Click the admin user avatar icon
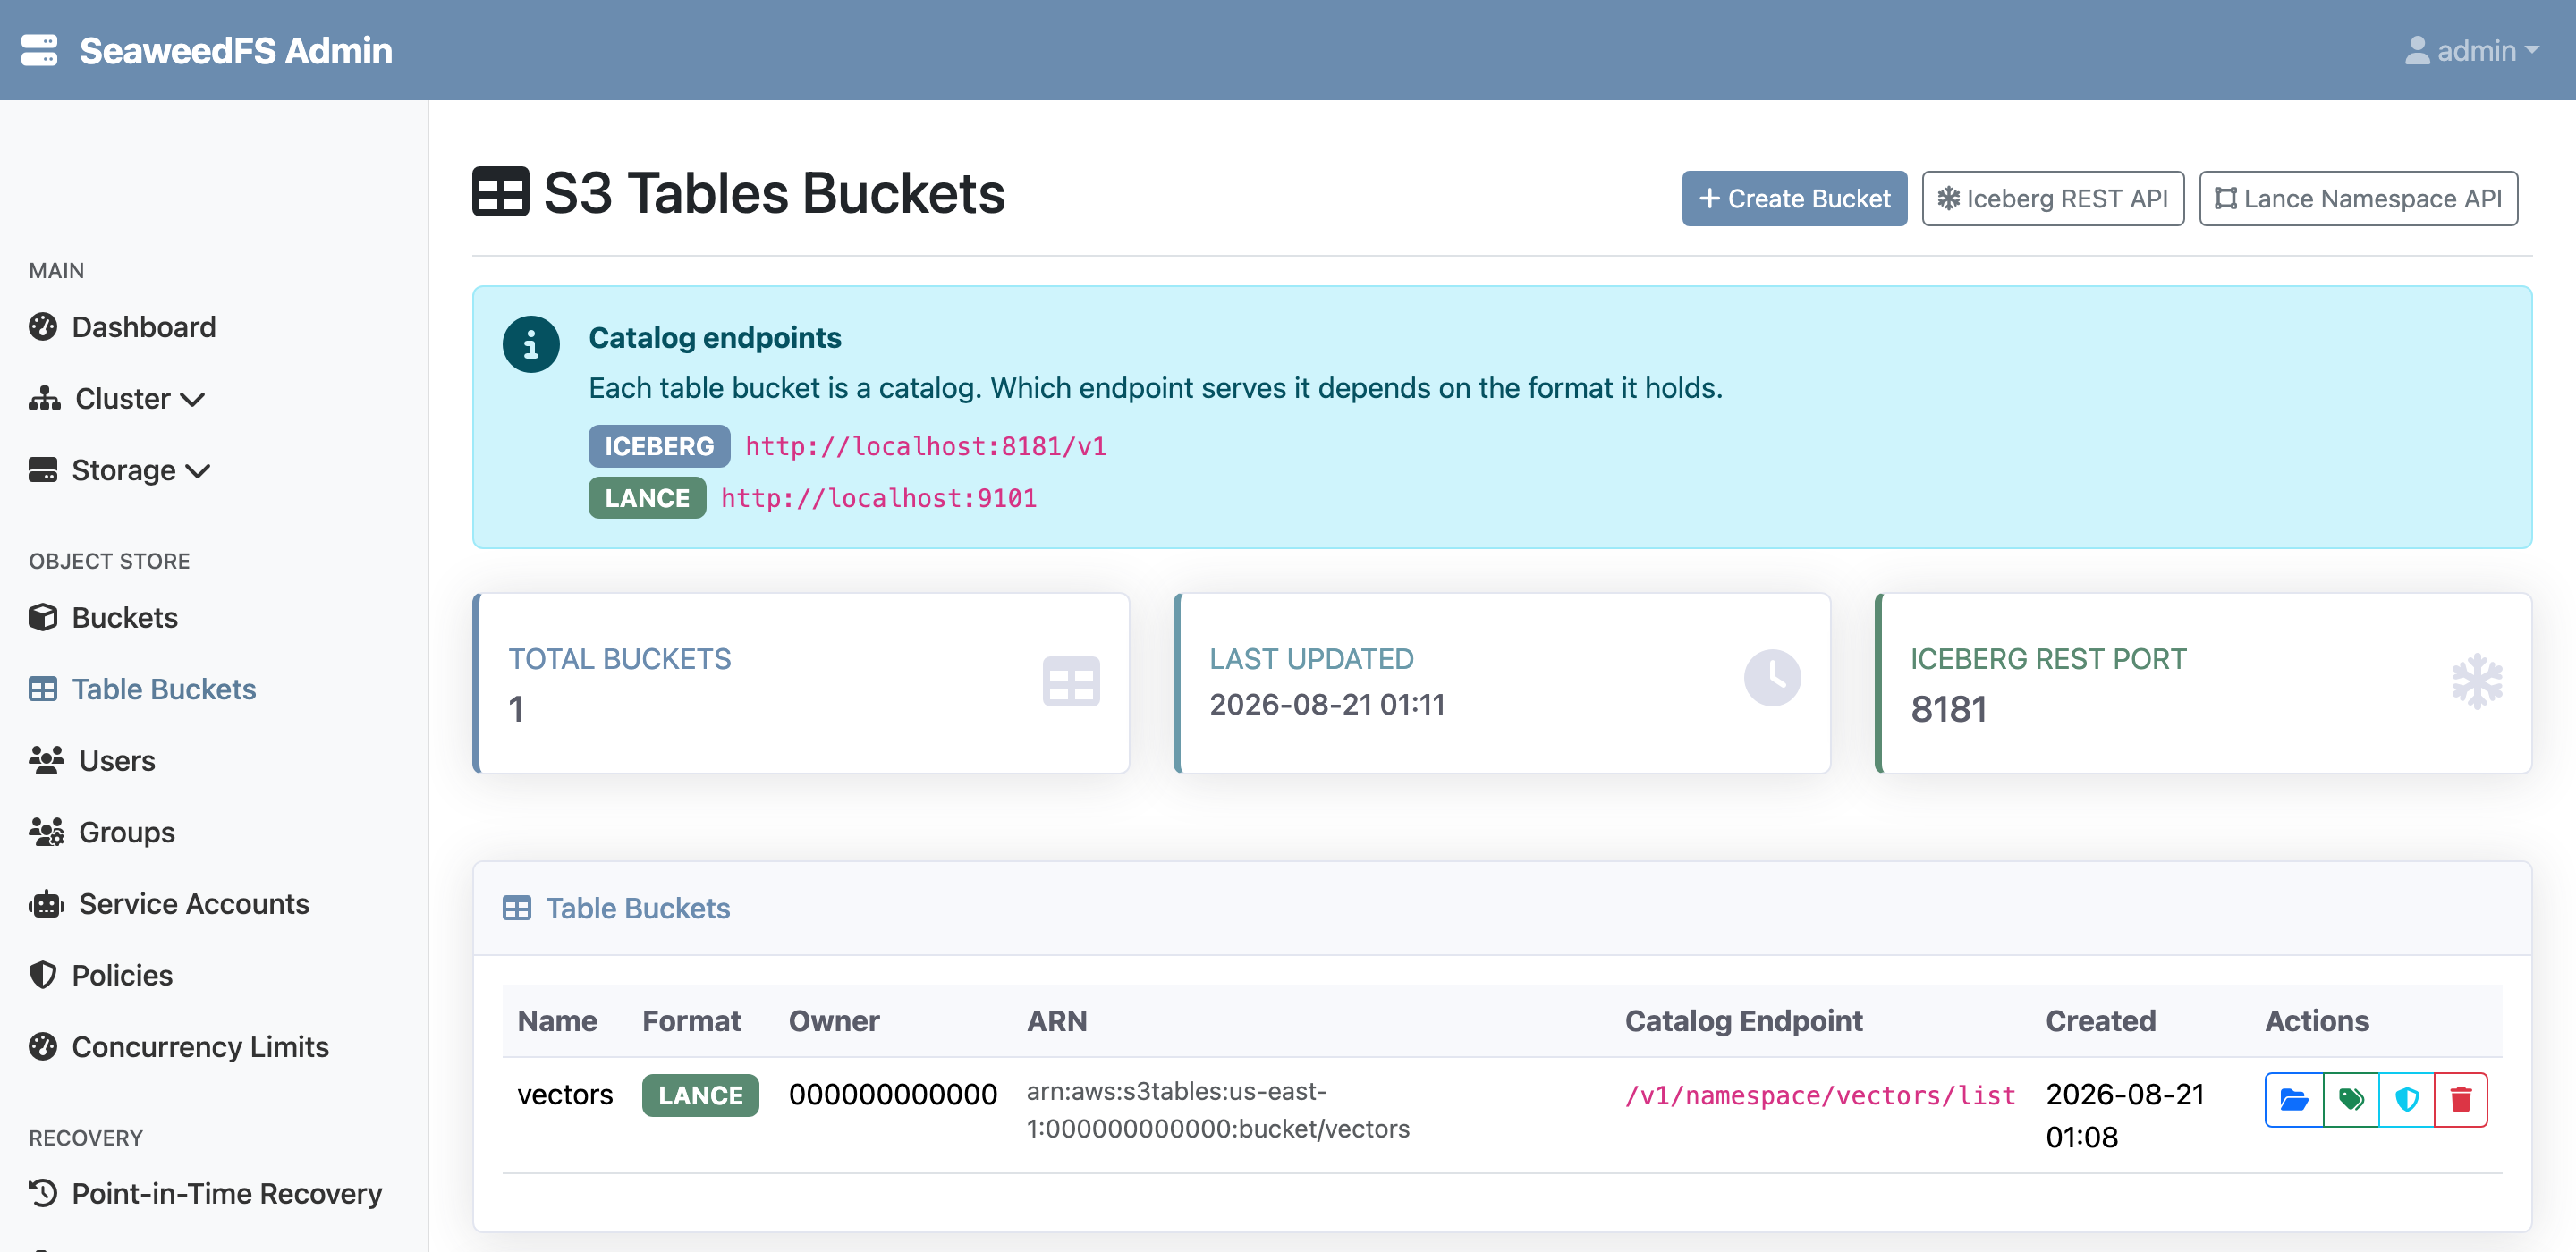Screen dimensions: 2576x1252 tap(2417, 50)
